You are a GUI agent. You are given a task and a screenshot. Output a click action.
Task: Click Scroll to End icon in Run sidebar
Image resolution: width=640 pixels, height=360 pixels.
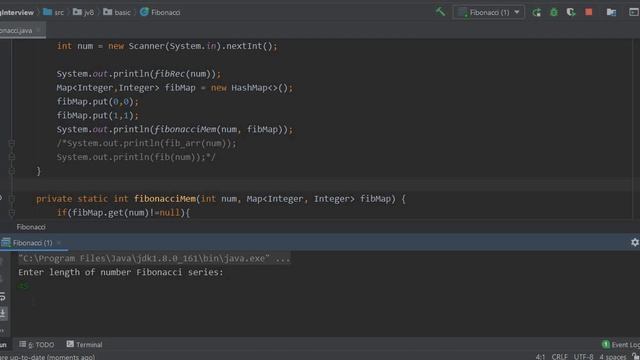(3, 313)
